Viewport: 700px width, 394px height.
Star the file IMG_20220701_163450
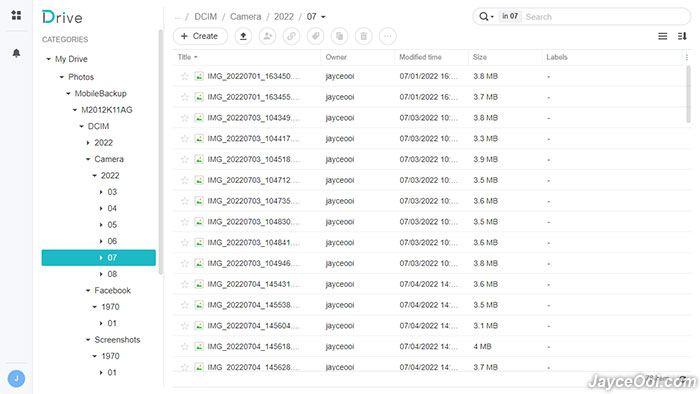click(184, 76)
